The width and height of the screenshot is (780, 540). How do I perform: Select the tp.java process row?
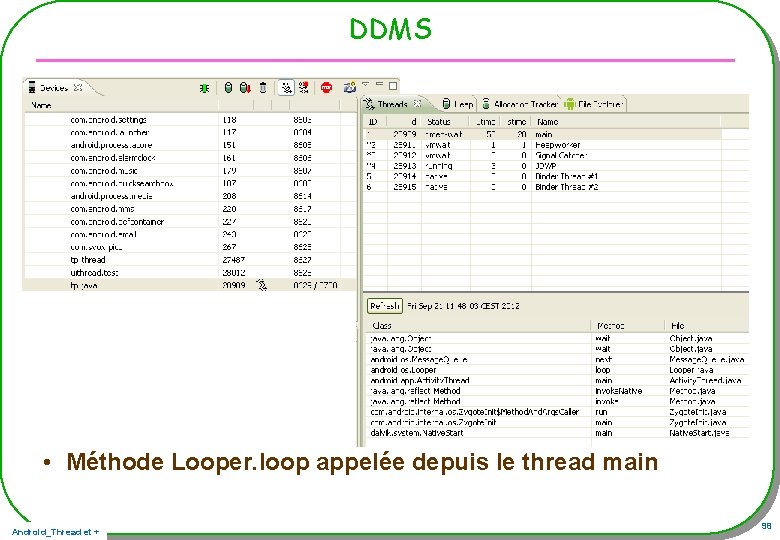tap(190, 285)
